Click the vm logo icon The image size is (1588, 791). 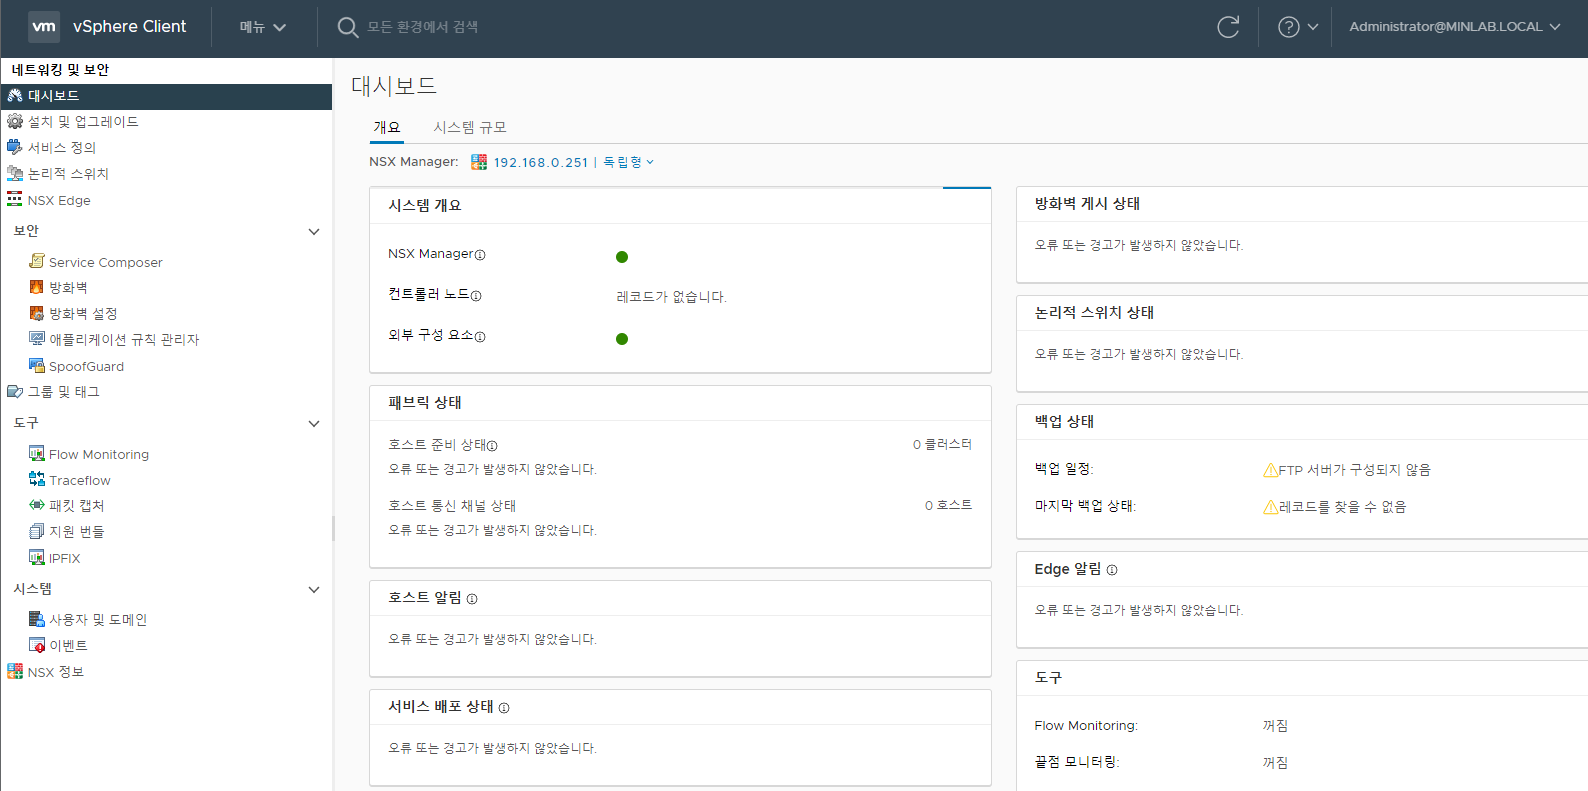pos(44,27)
